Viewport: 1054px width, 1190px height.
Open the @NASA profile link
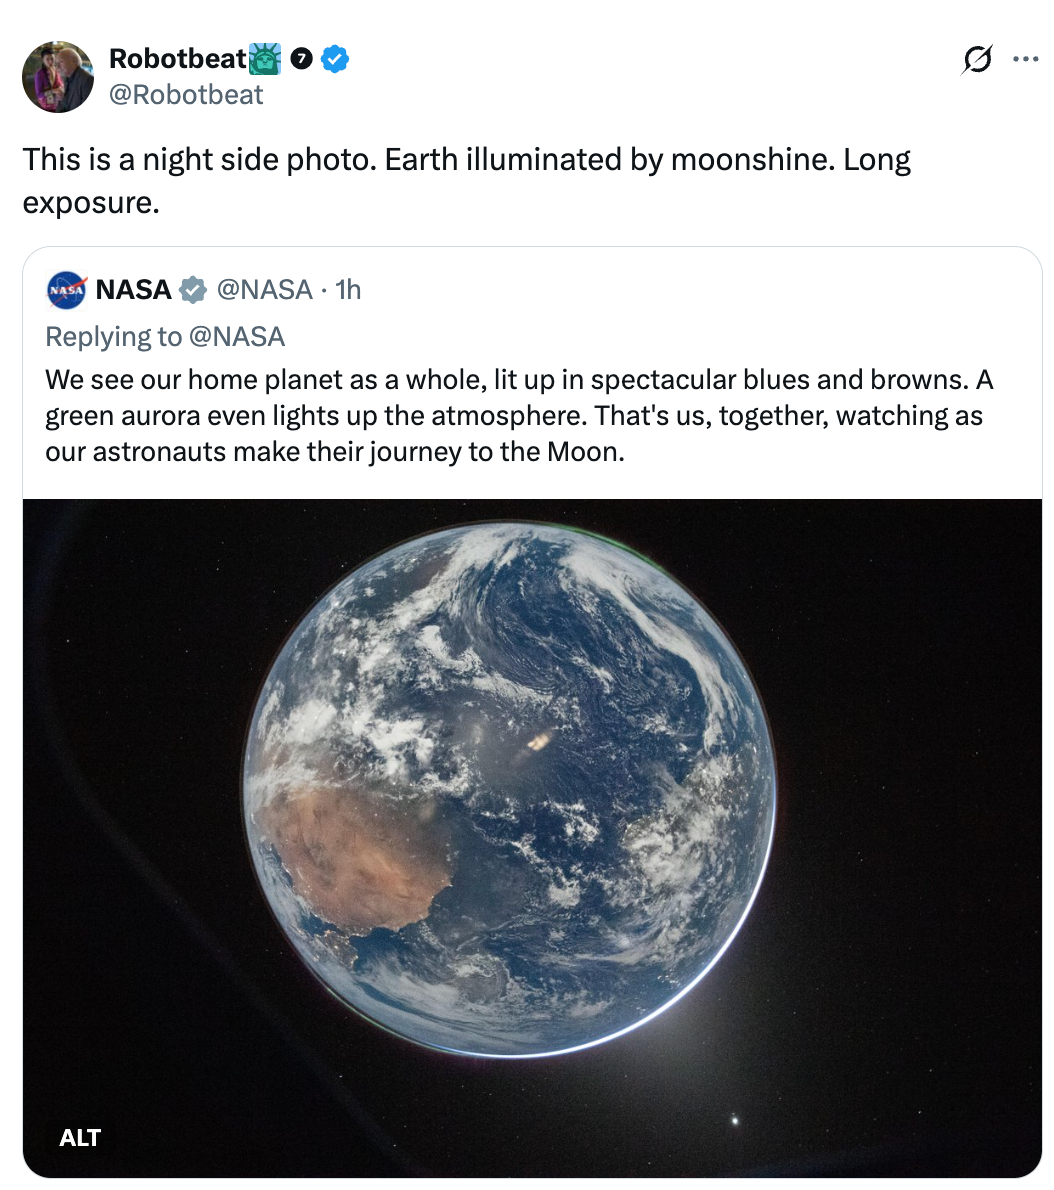pyautogui.click(x=264, y=290)
